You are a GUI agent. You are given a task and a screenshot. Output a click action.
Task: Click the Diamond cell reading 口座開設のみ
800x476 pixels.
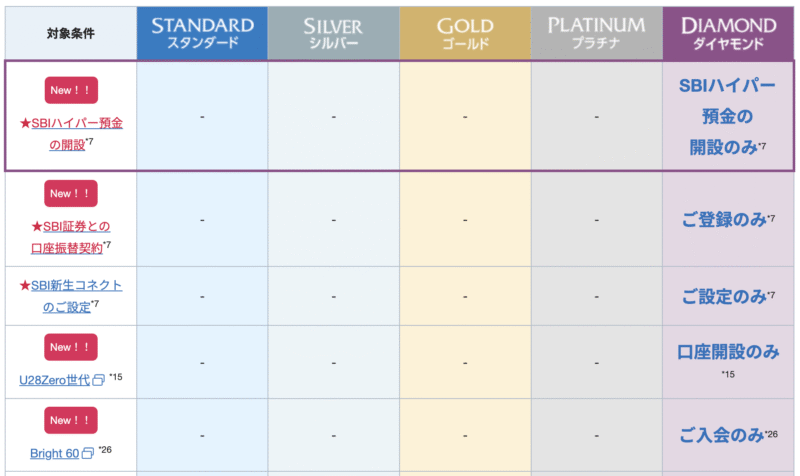click(x=727, y=352)
